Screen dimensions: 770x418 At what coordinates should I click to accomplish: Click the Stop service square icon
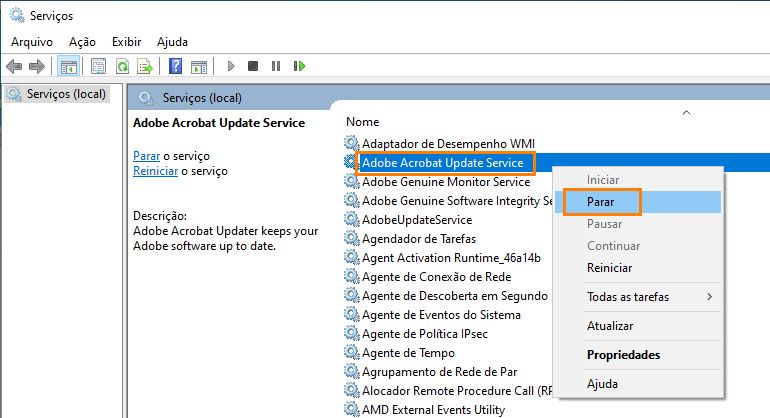tap(253, 66)
